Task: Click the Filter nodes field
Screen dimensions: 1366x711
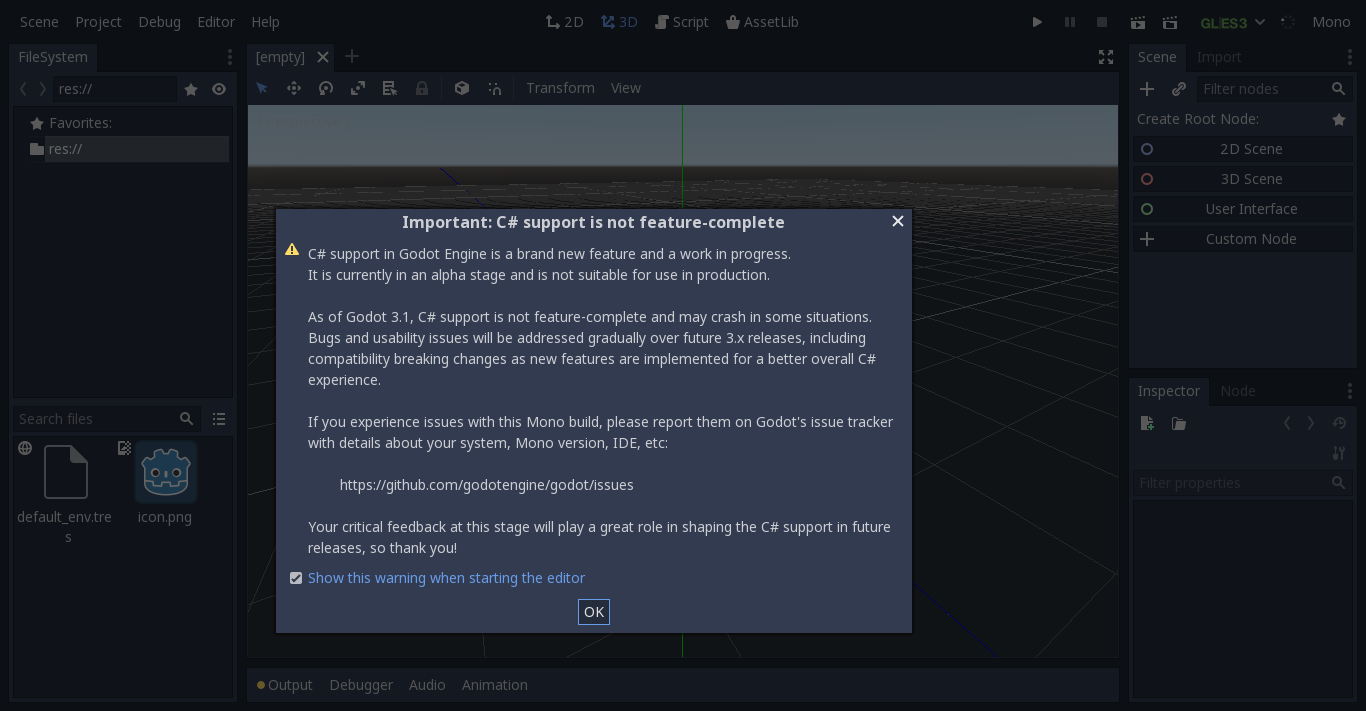Action: click(x=1275, y=89)
